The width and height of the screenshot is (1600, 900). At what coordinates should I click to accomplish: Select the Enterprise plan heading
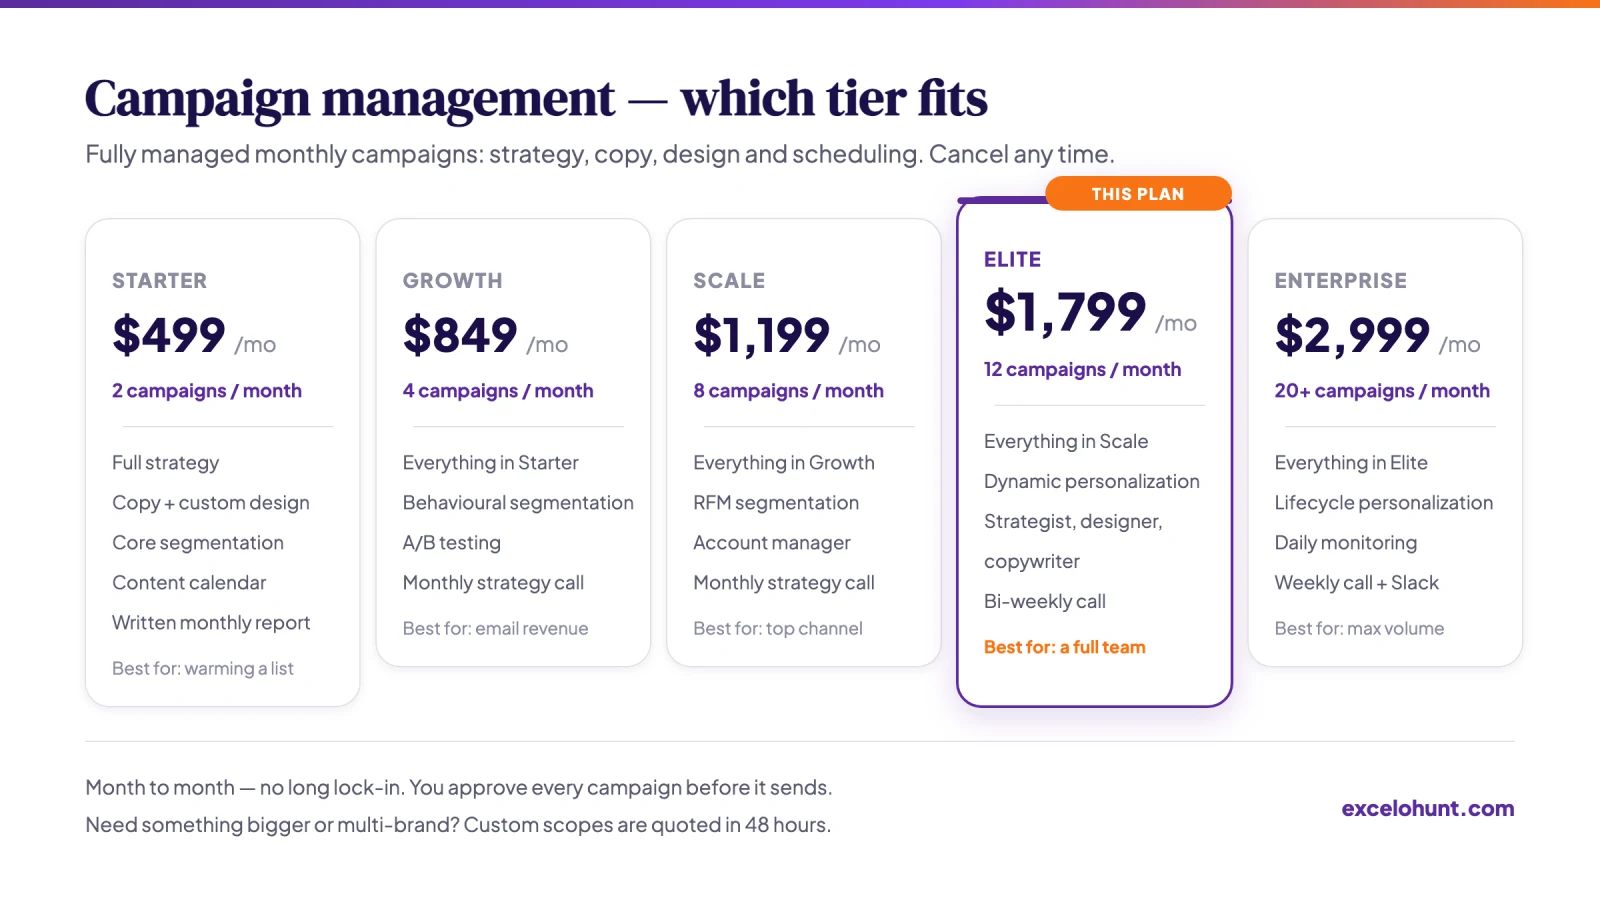pos(1340,281)
